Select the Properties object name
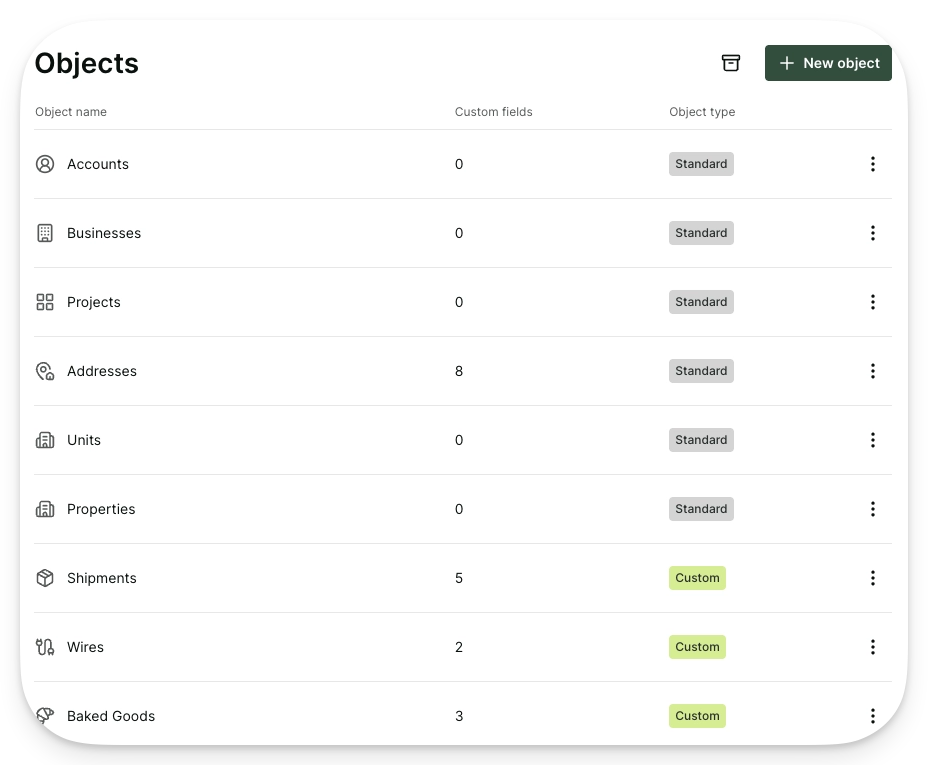 (101, 509)
